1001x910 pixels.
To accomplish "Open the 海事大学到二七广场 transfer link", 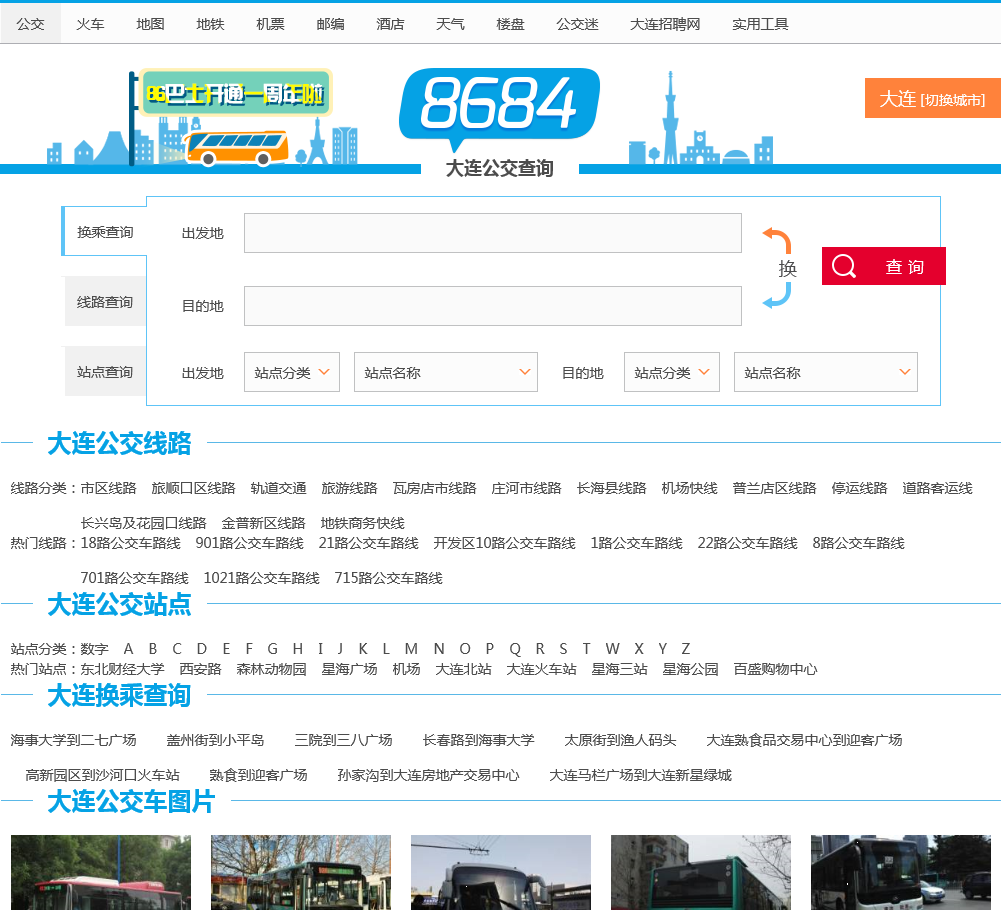I will coord(73,739).
